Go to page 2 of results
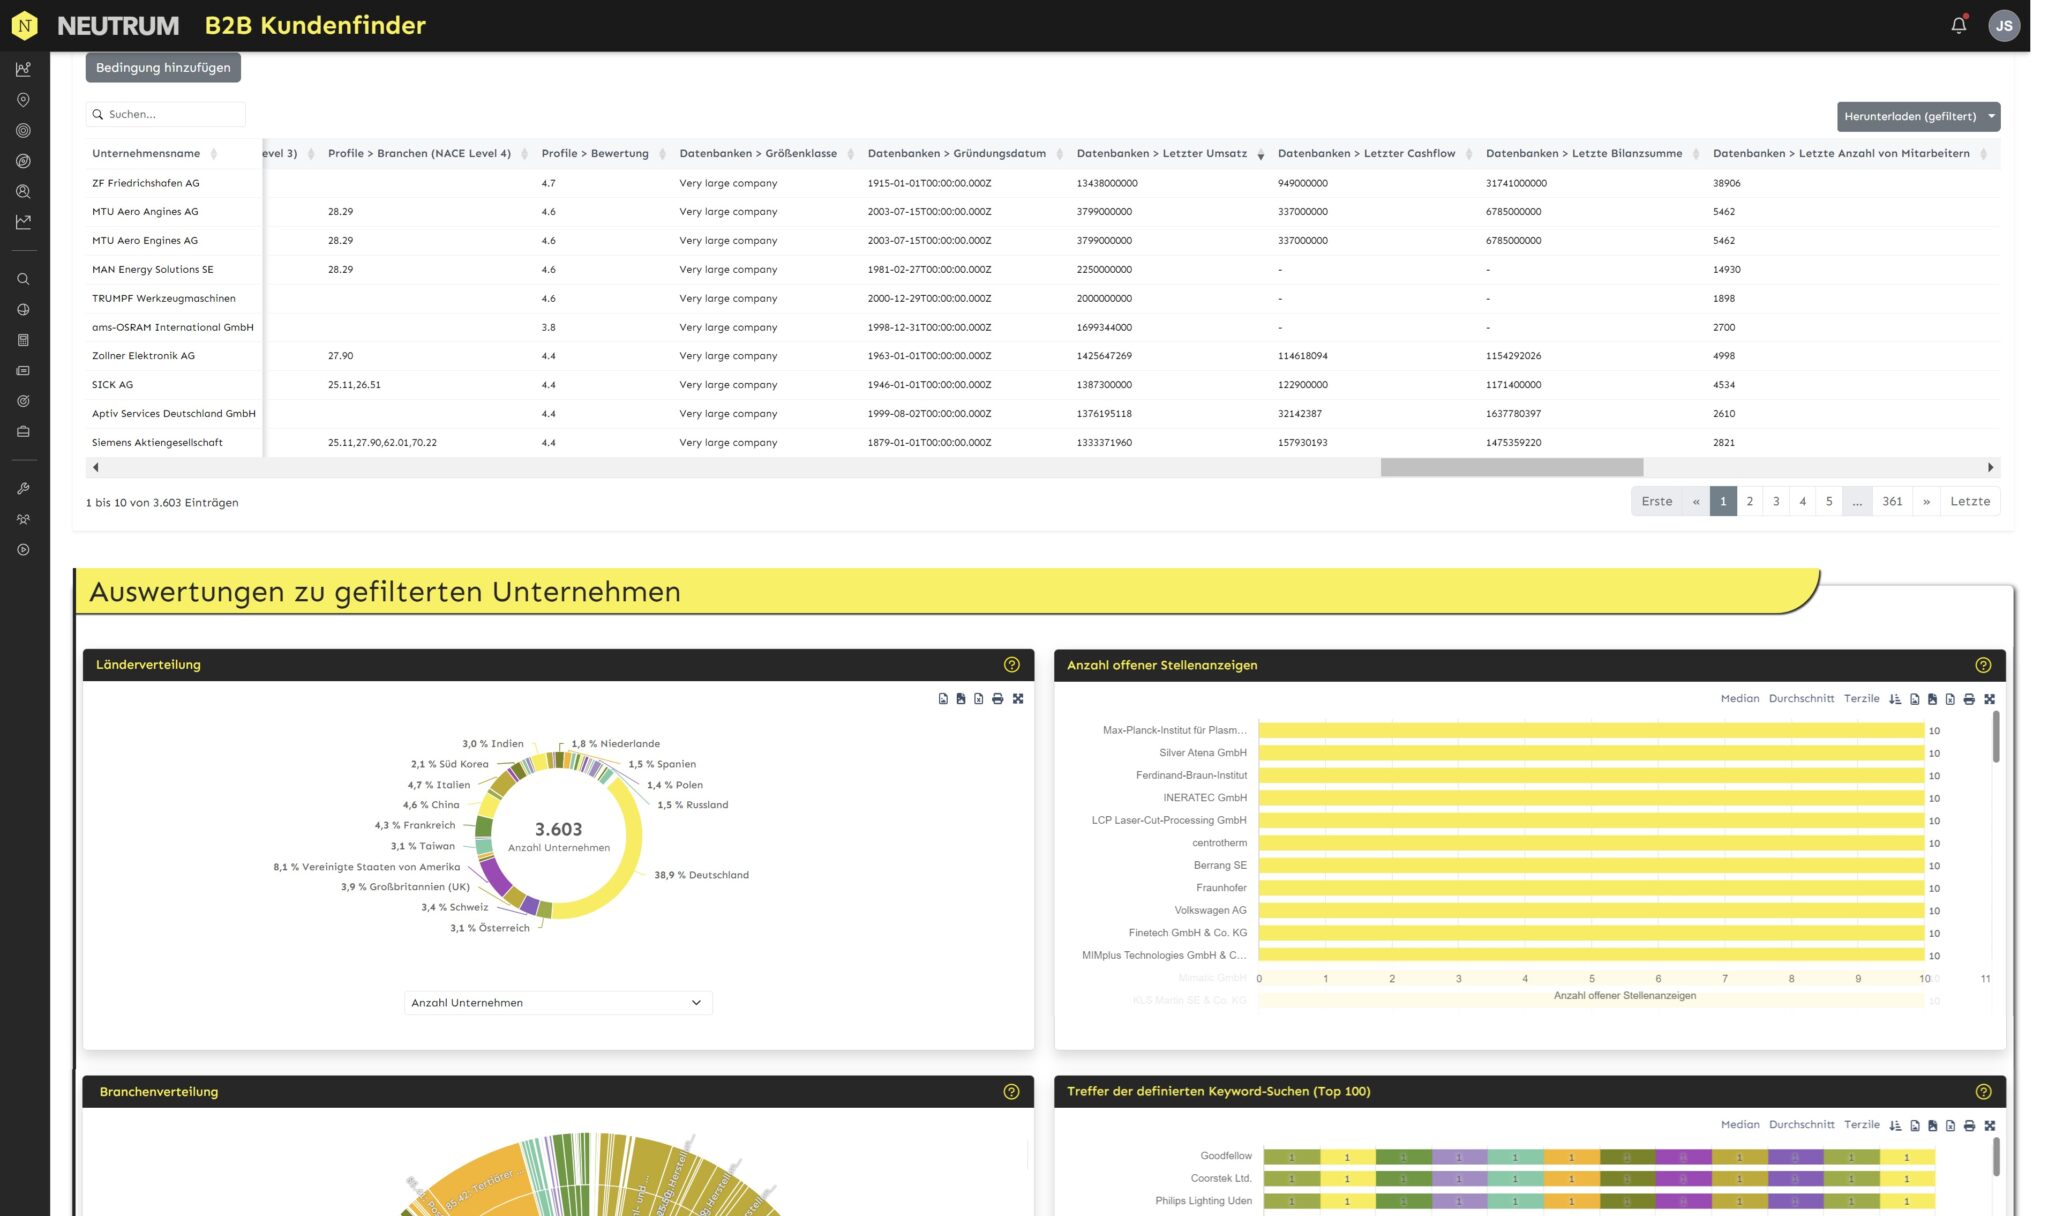Image resolution: width=2048 pixels, height=1216 pixels. [x=1750, y=502]
